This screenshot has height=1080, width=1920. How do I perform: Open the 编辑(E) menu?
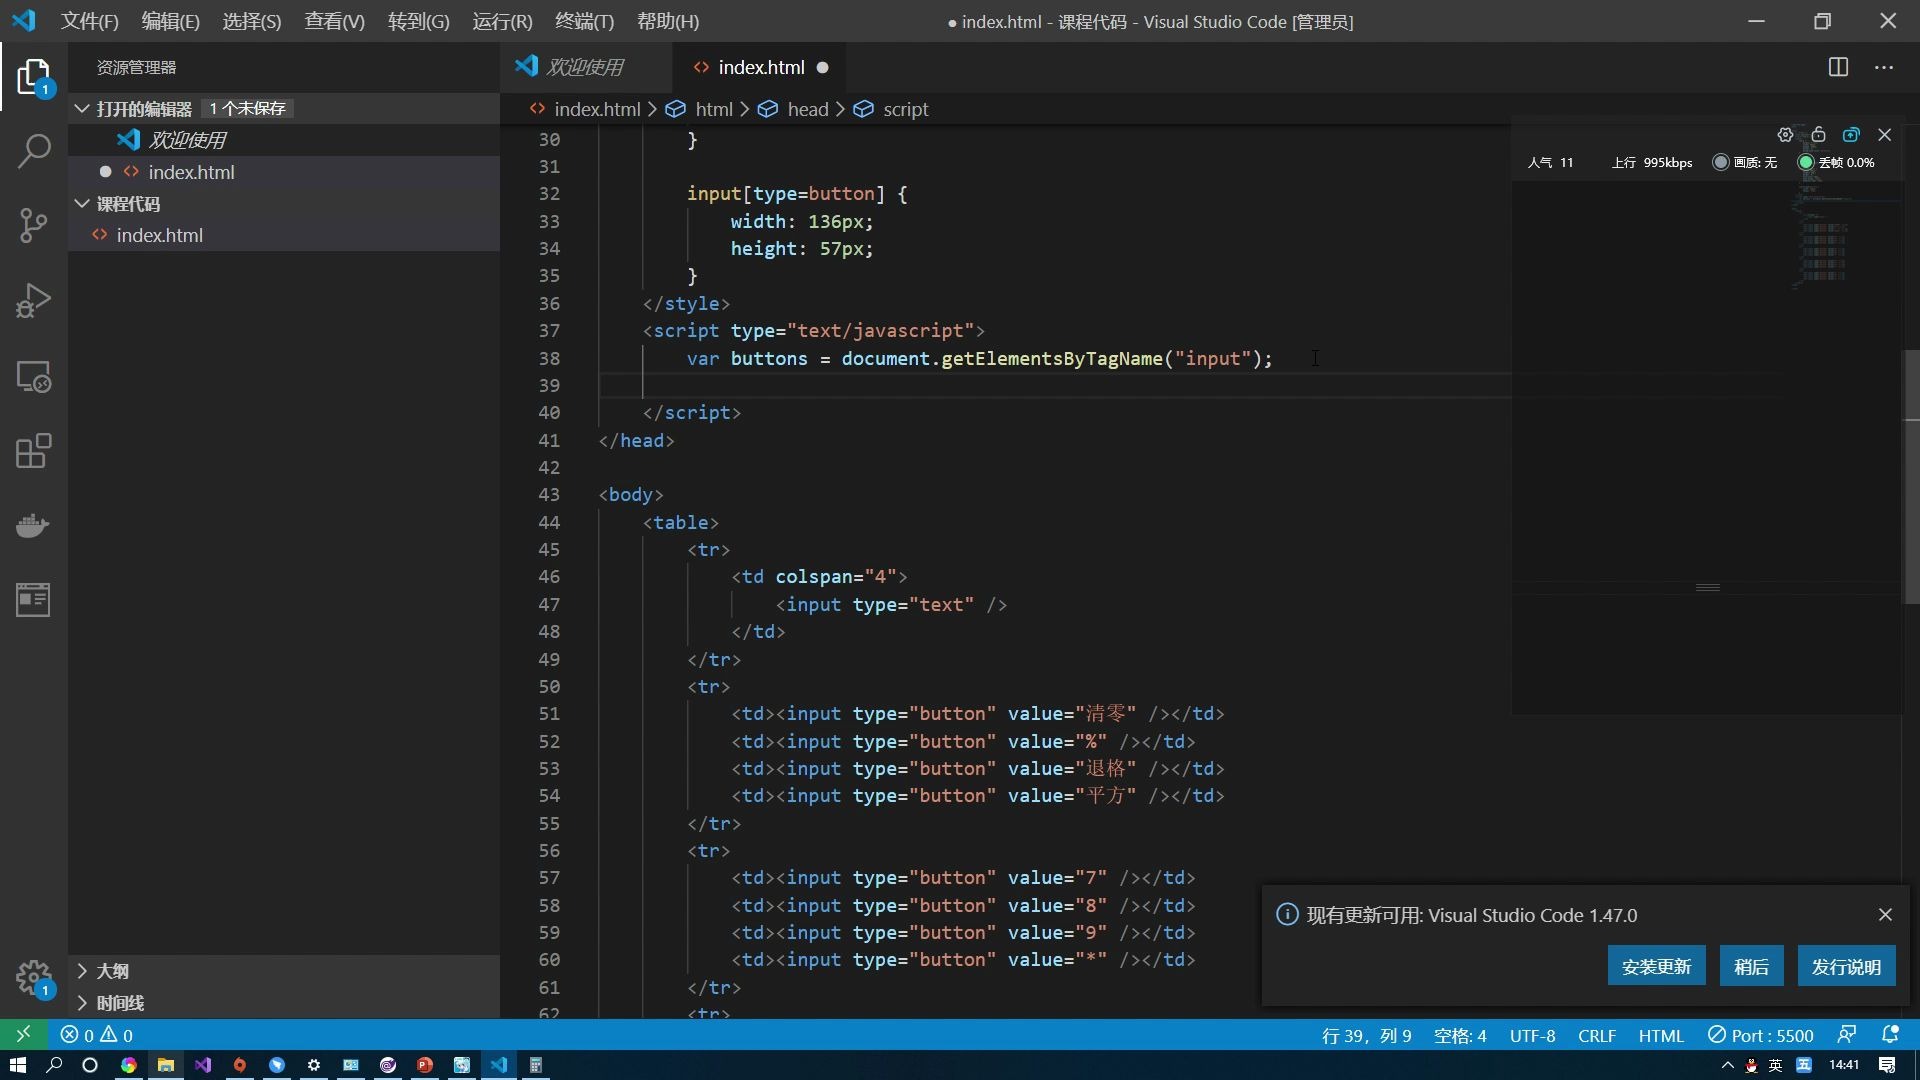click(170, 21)
